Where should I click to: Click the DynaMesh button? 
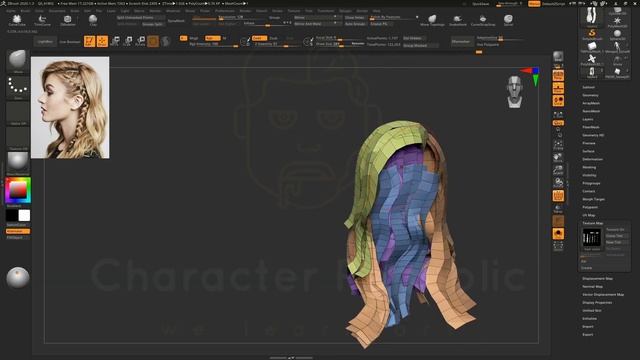(x=176, y=20)
